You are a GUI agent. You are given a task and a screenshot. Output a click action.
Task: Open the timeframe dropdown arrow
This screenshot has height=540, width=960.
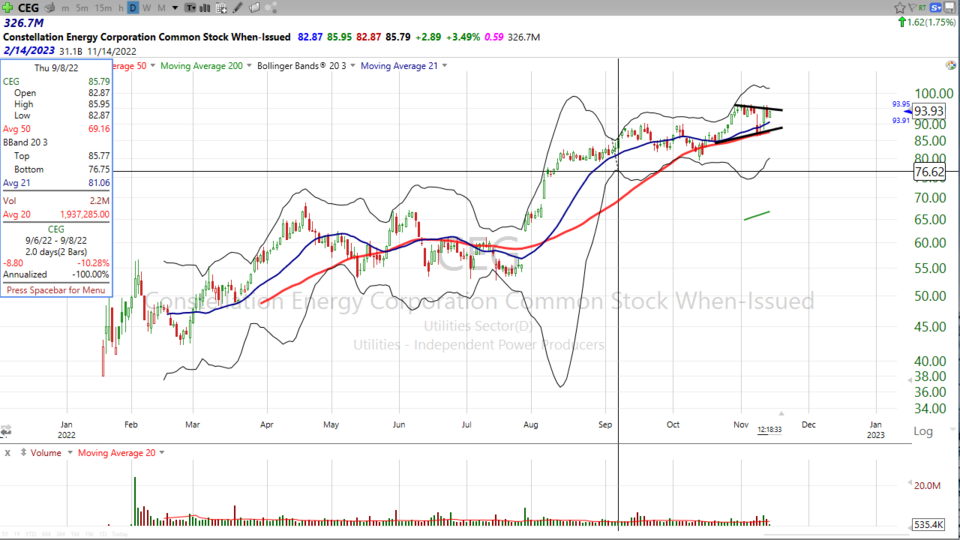175,8
